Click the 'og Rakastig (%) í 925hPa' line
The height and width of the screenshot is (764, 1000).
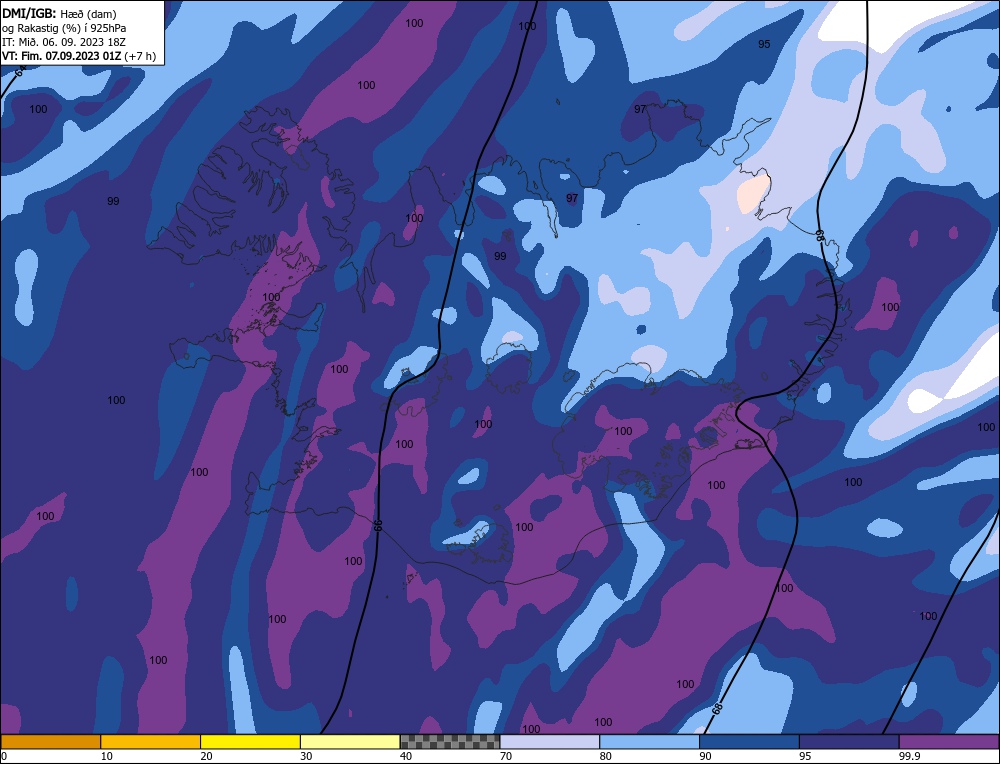[x=64, y=28]
